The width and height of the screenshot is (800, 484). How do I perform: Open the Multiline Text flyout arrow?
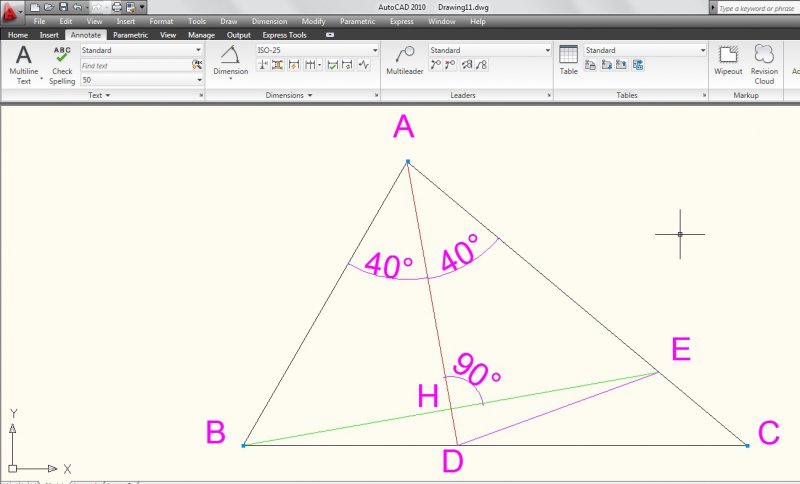(x=41, y=78)
